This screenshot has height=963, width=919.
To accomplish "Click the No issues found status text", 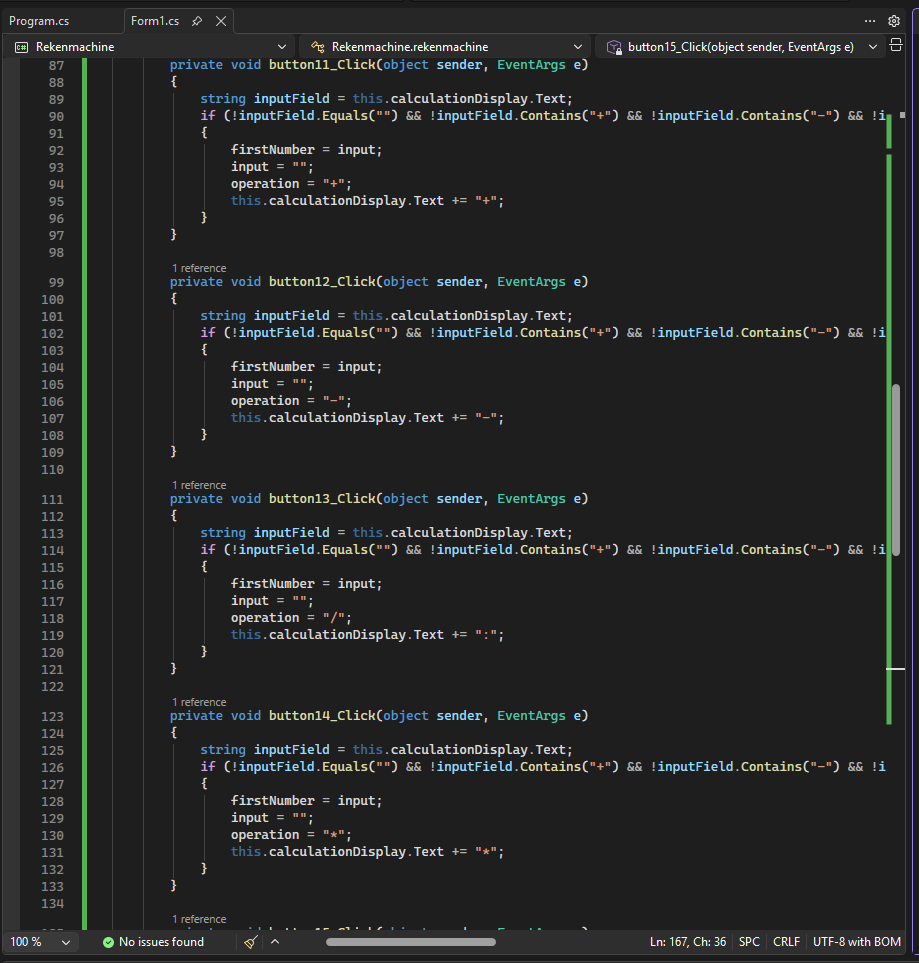I will click(162, 942).
